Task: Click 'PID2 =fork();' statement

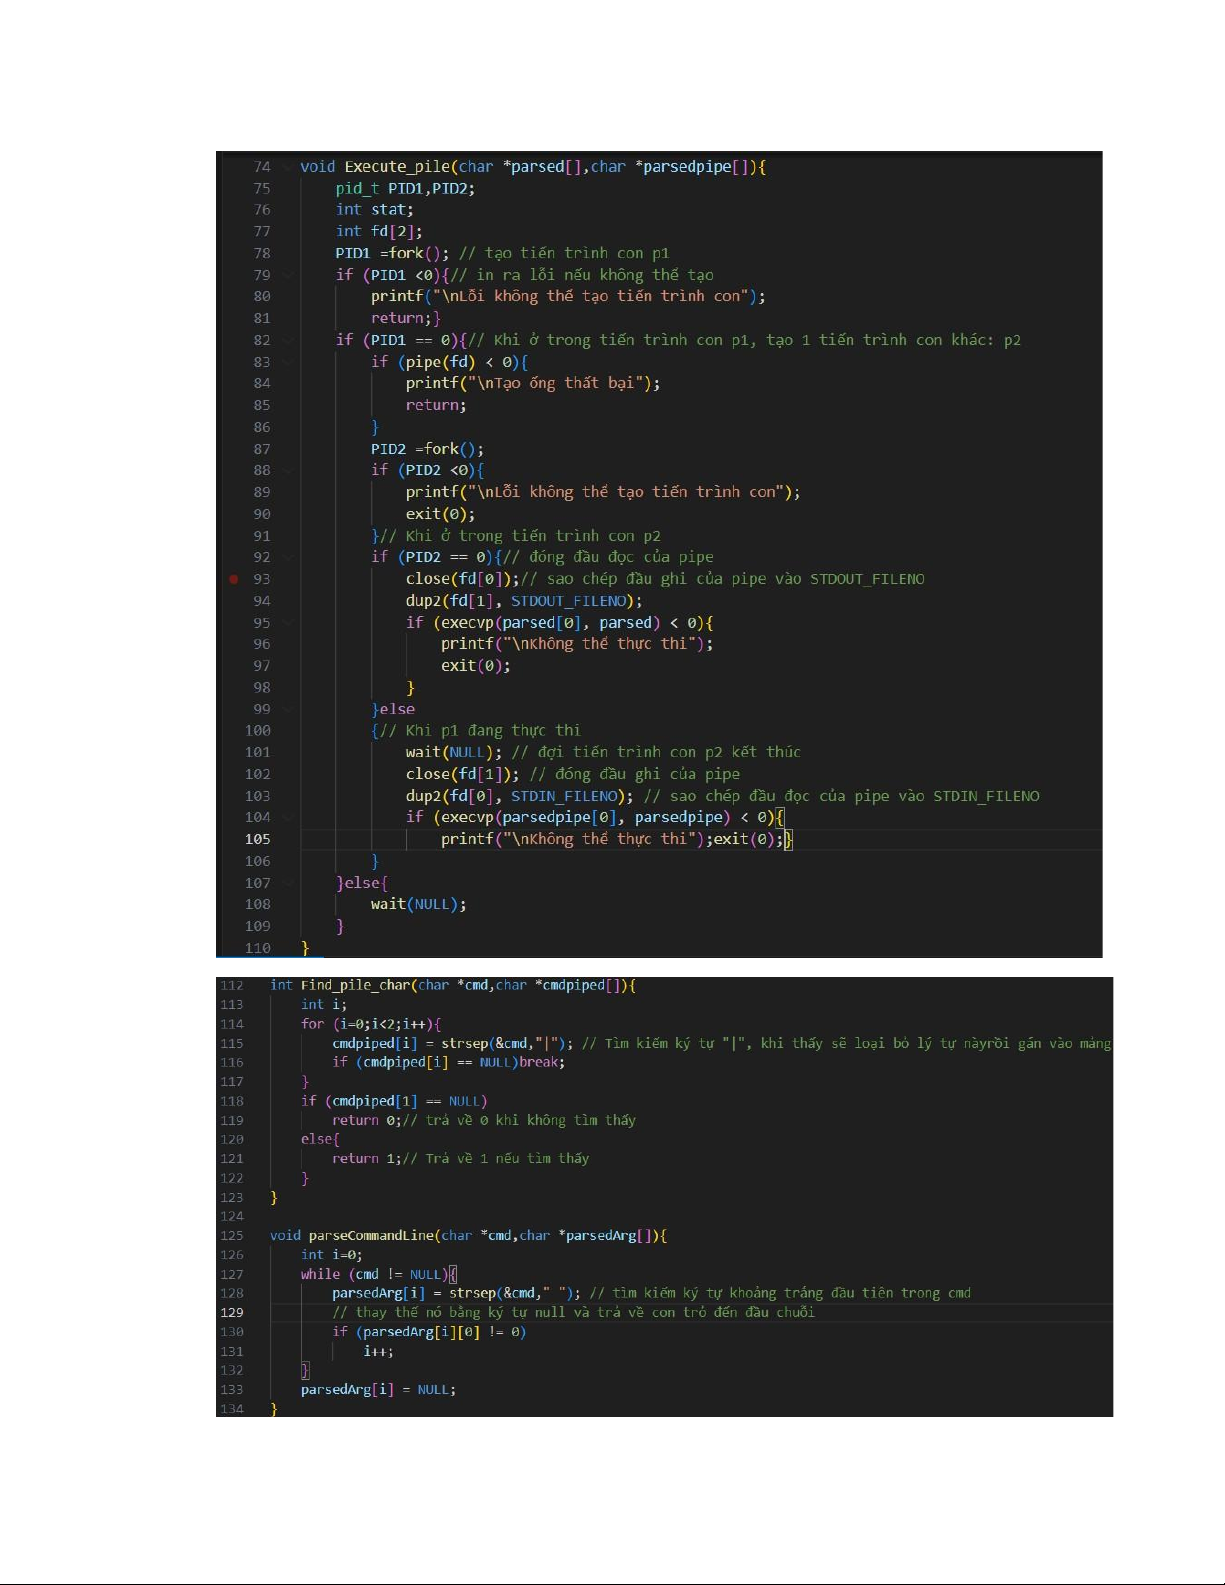Action: click(427, 449)
